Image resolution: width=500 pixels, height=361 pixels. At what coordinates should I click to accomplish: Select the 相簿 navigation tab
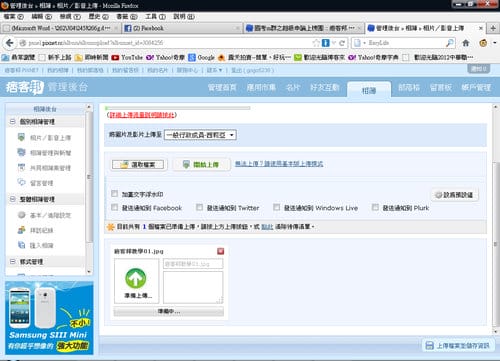tap(369, 90)
